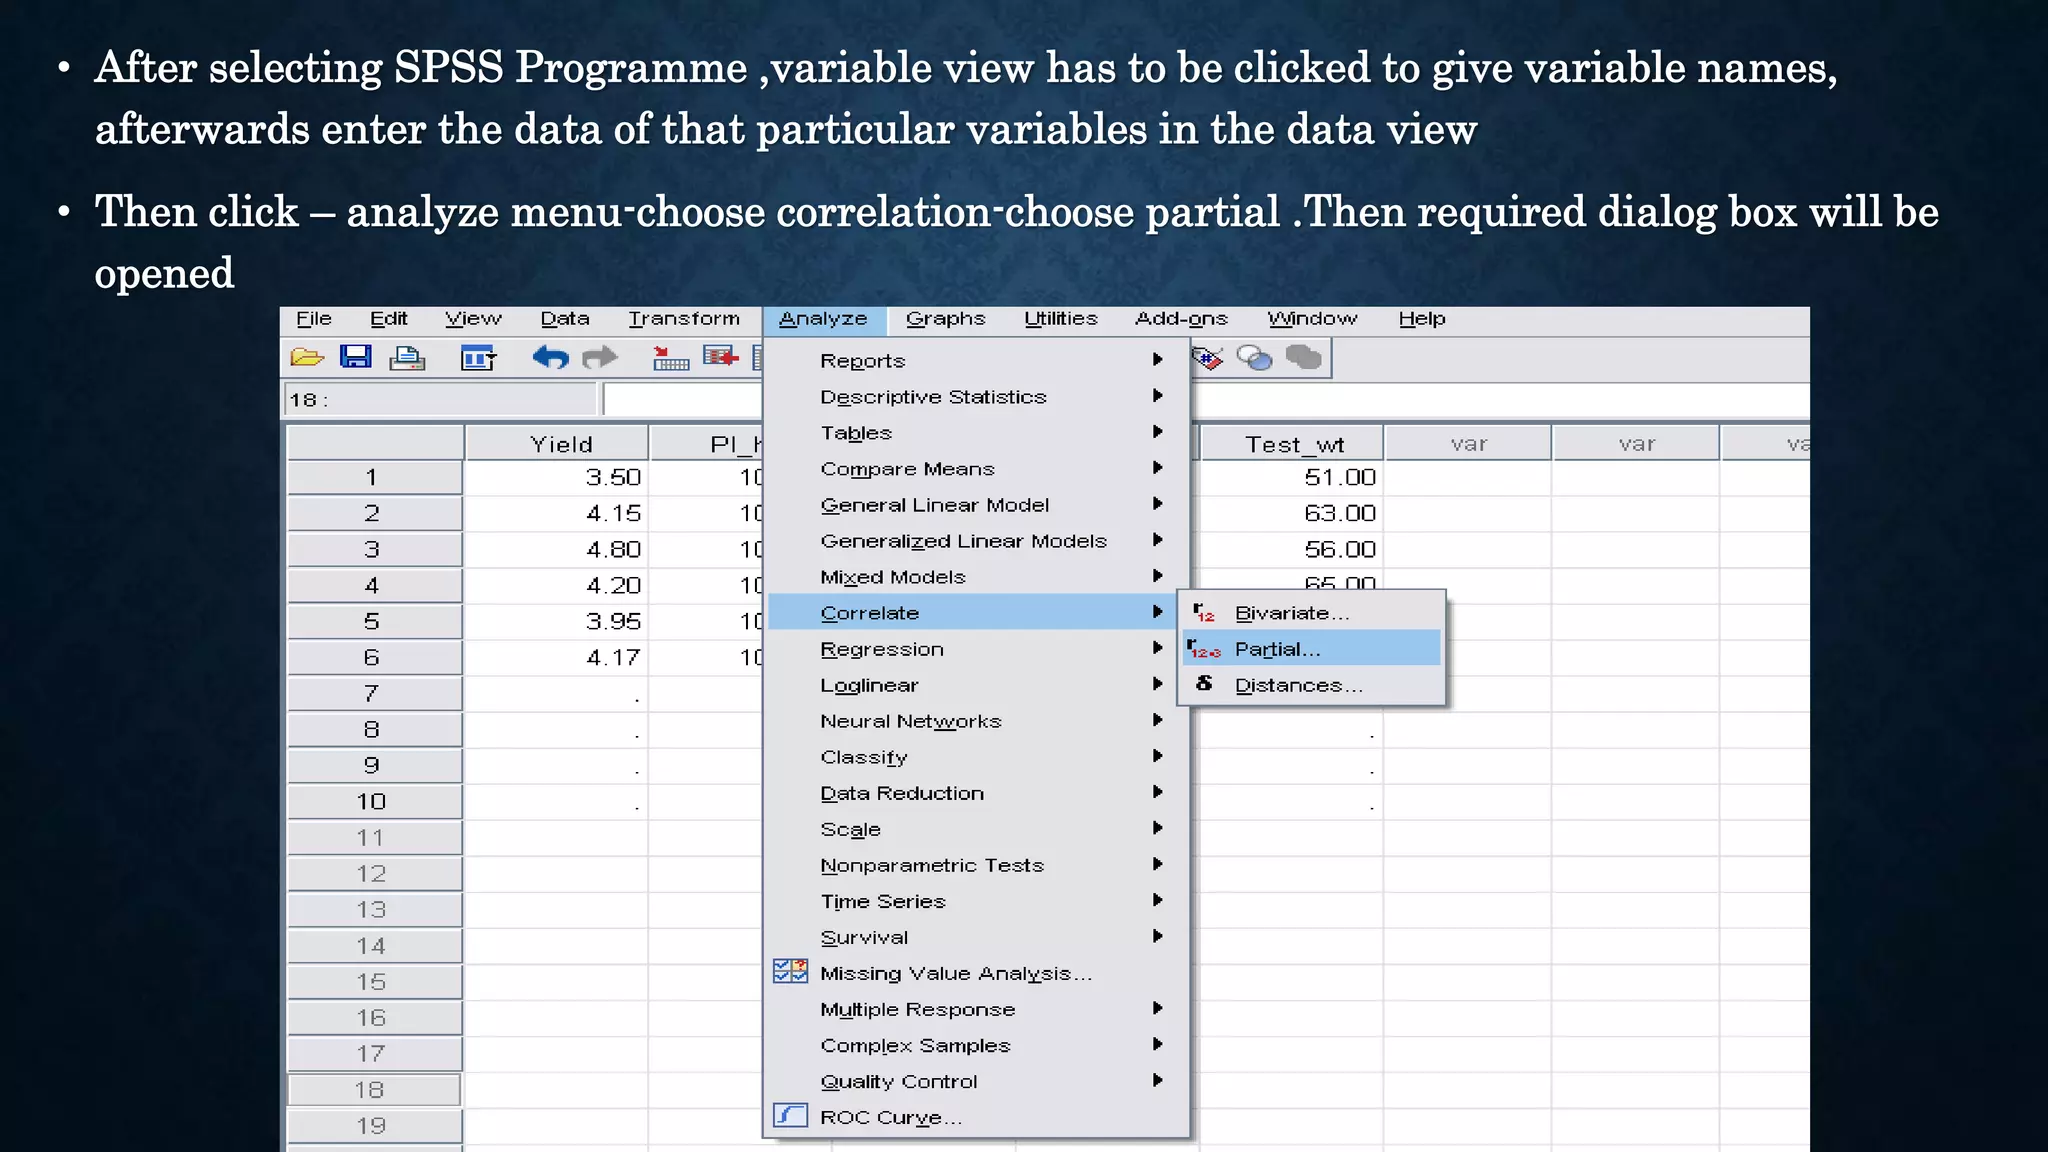
Task: Click the gray Show All Variables icon
Action: pyautogui.click(x=1304, y=357)
